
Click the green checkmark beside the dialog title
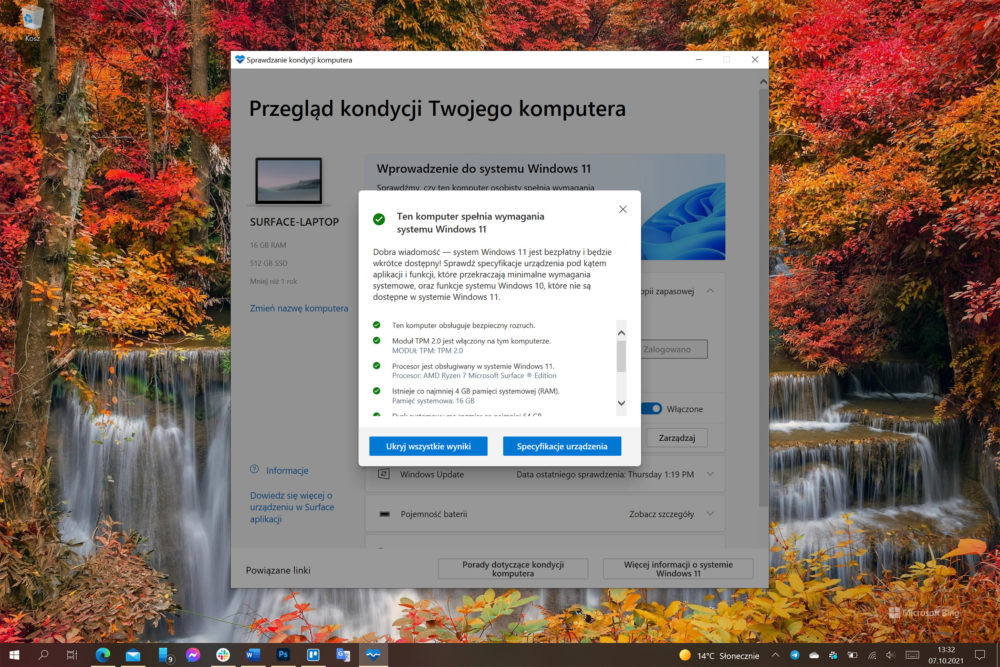click(379, 219)
